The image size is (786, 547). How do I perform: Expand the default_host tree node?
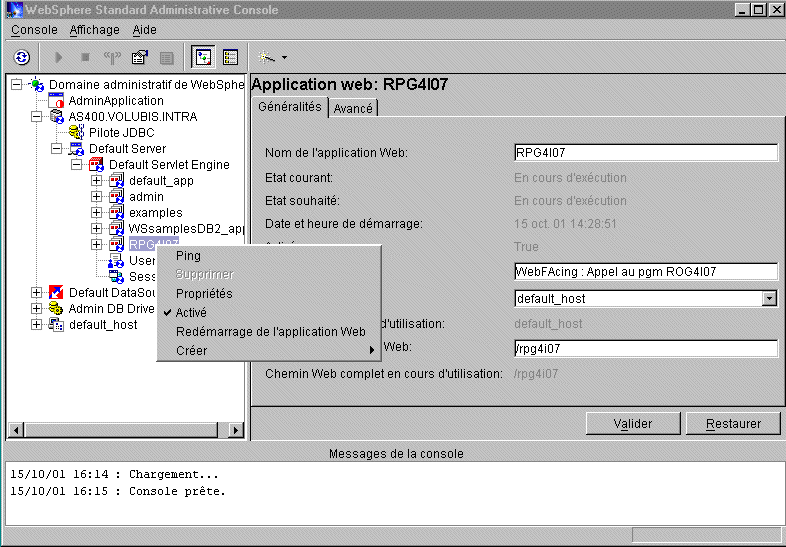[36, 324]
